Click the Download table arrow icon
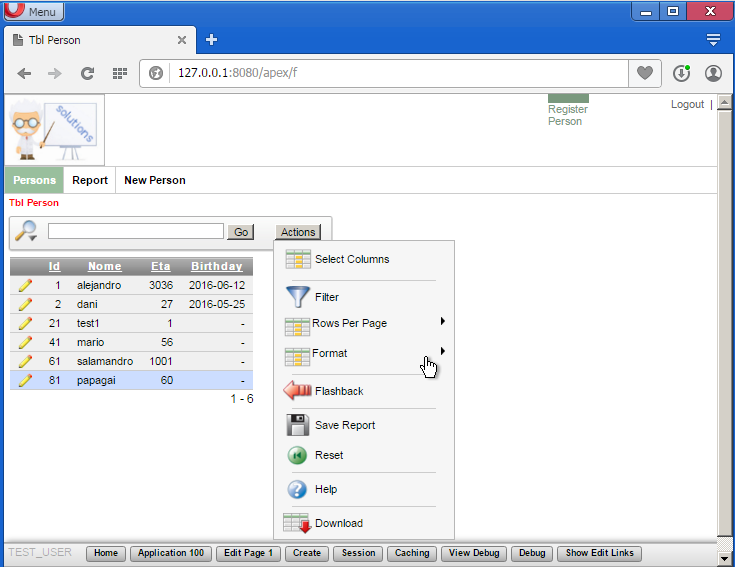 297,523
